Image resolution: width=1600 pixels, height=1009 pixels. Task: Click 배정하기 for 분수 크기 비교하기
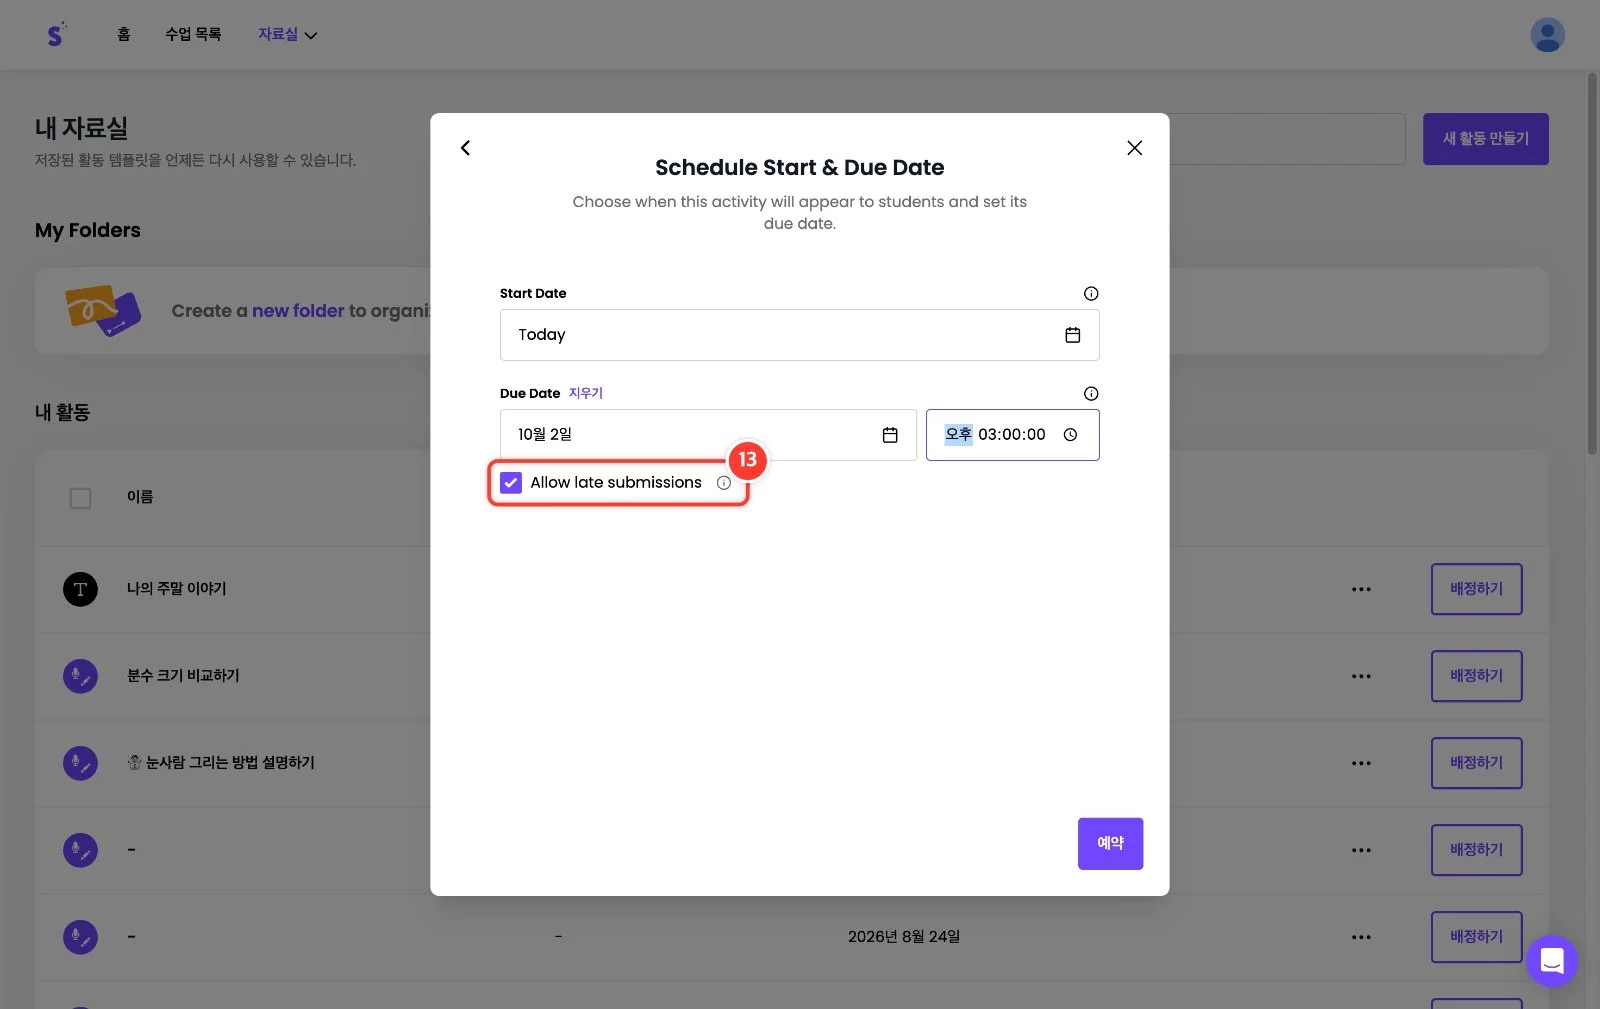pyautogui.click(x=1476, y=676)
